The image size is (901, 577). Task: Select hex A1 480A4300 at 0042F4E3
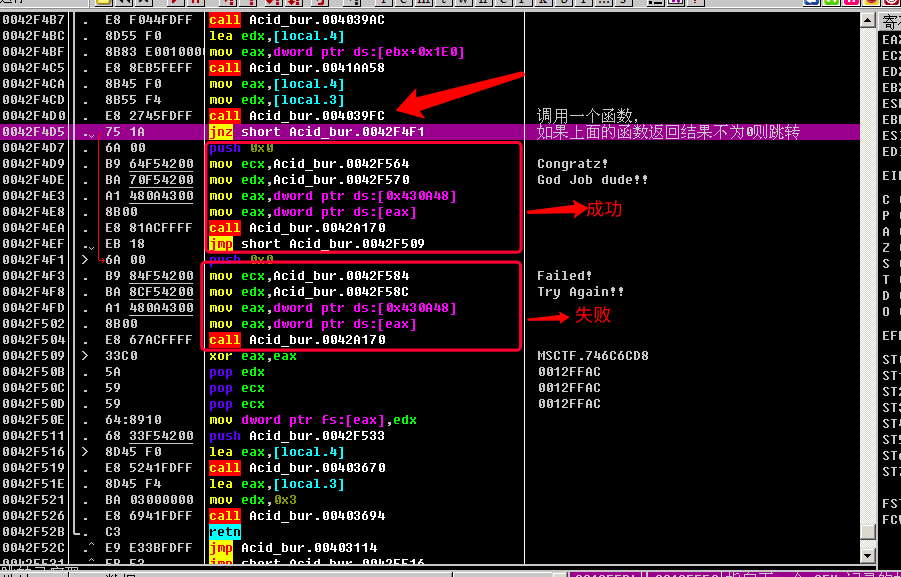[149, 197]
